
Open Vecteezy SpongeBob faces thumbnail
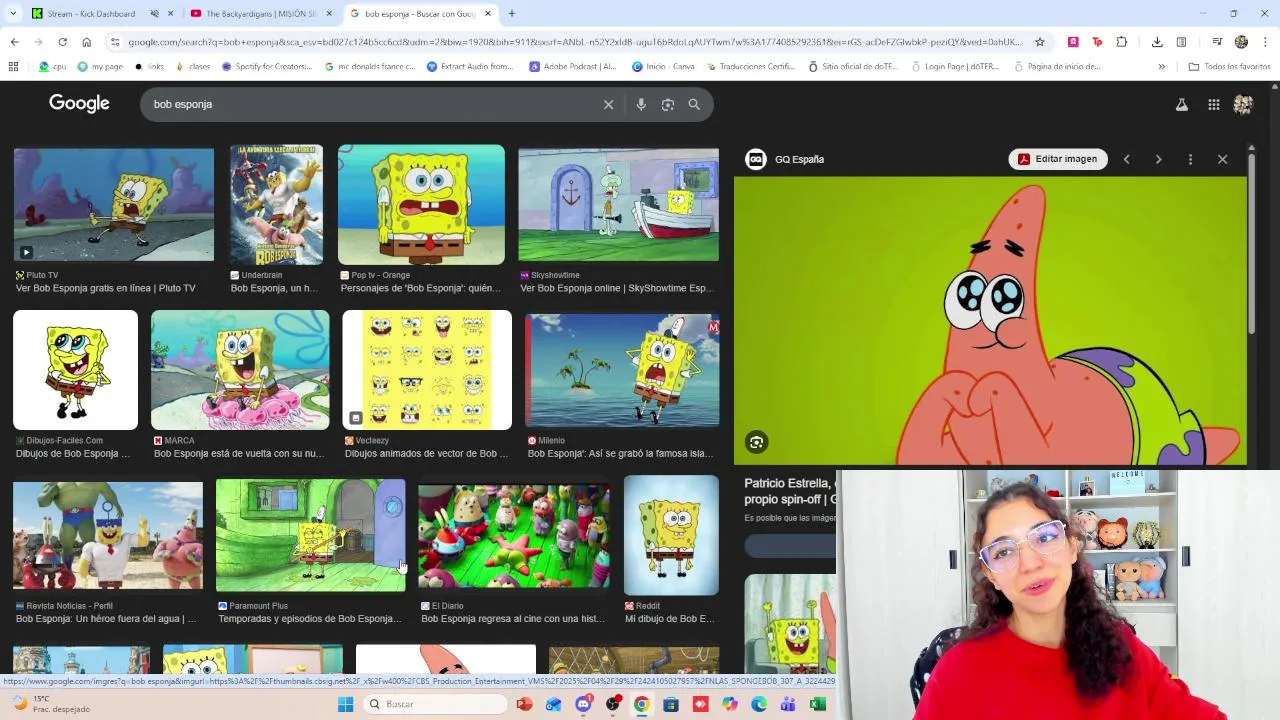427,370
